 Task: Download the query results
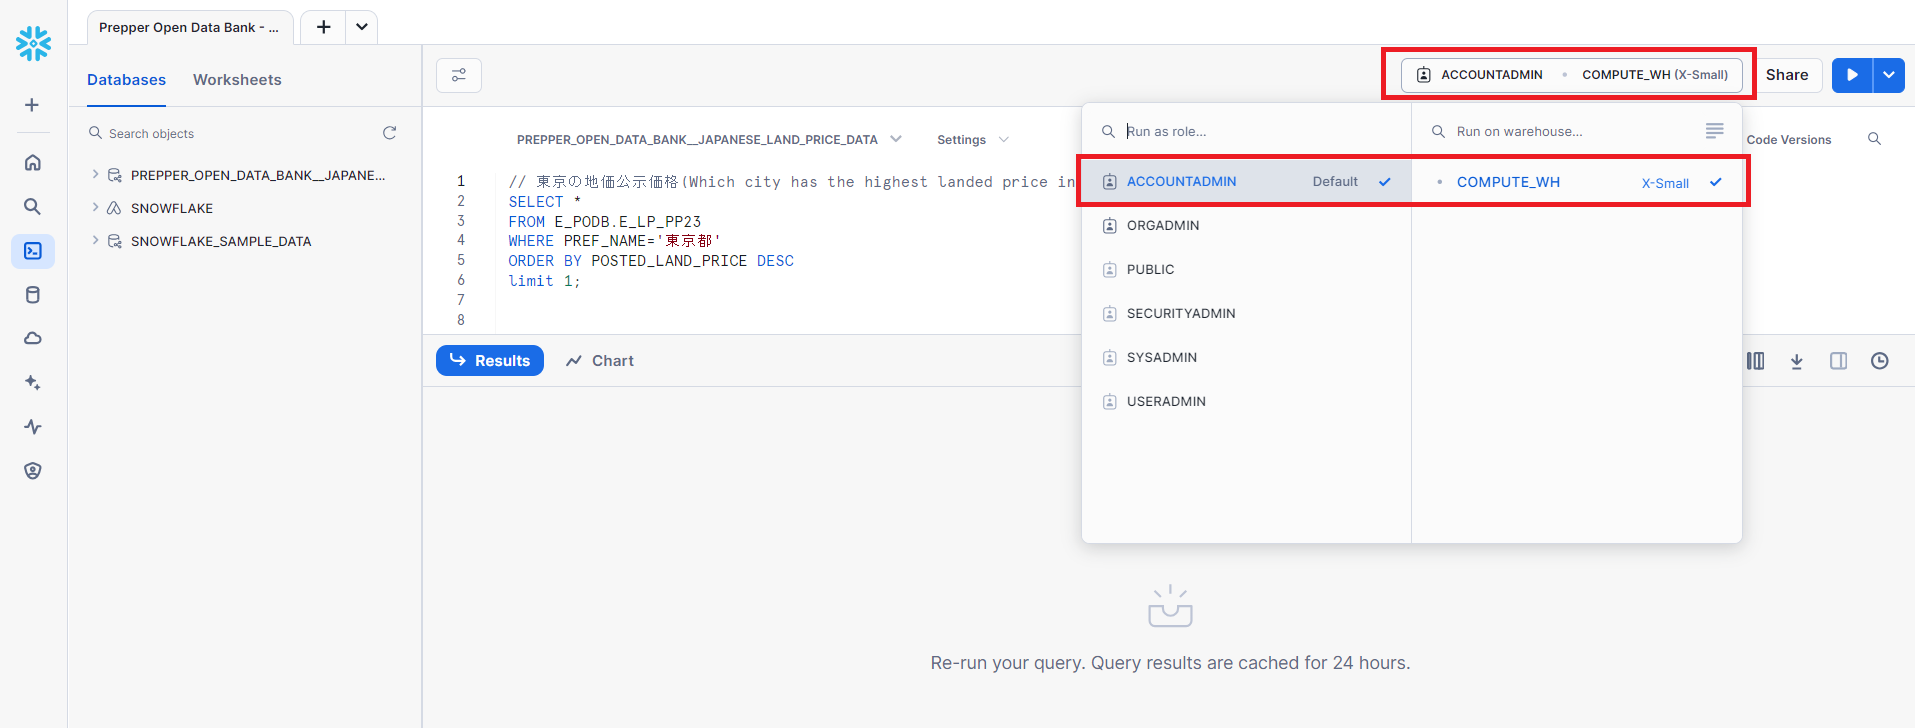pyautogui.click(x=1797, y=361)
